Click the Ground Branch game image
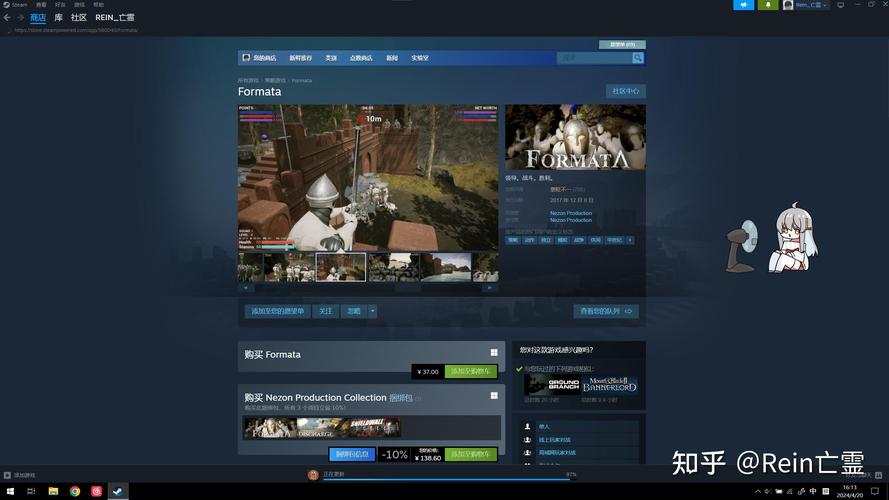This screenshot has width=889, height=500. point(552,385)
